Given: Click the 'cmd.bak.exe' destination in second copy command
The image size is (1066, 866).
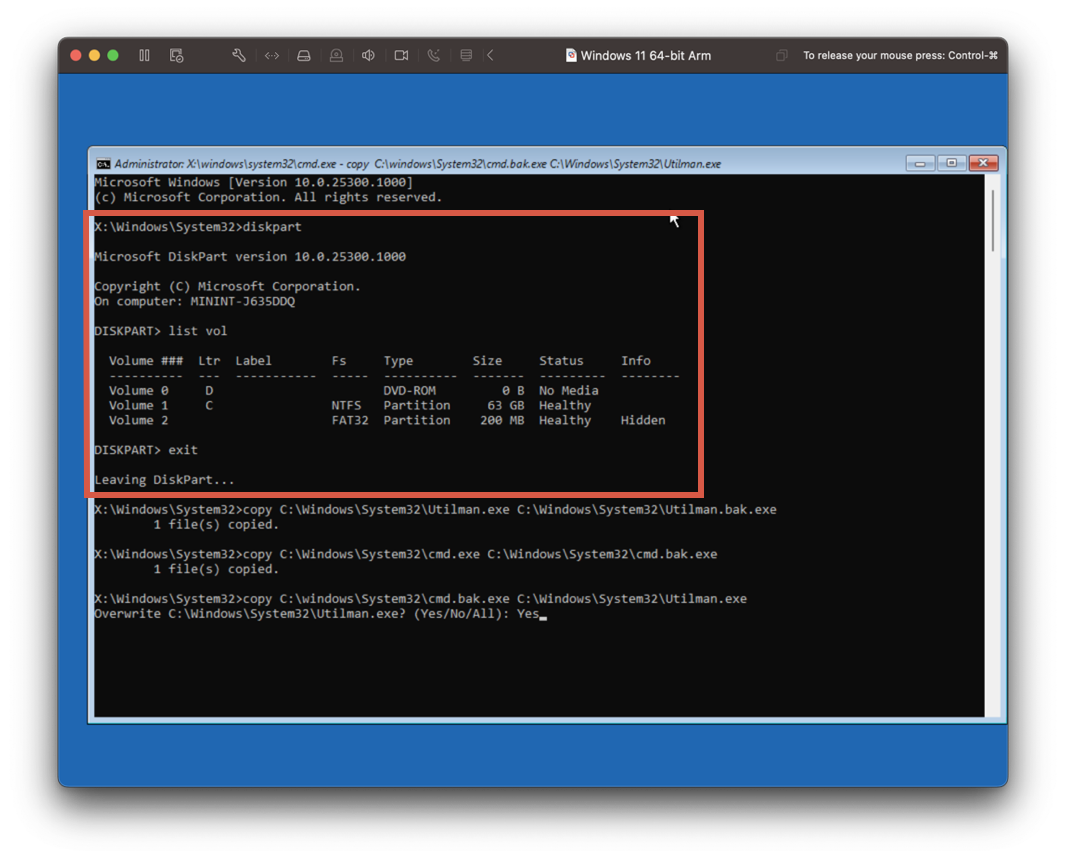Looking at the screenshot, I should click(x=602, y=555).
